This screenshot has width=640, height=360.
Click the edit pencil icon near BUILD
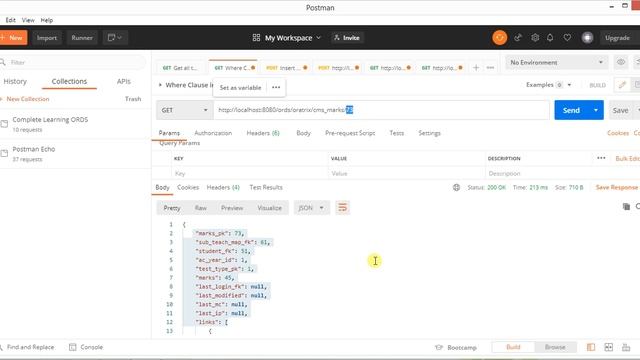click(x=622, y=85)
